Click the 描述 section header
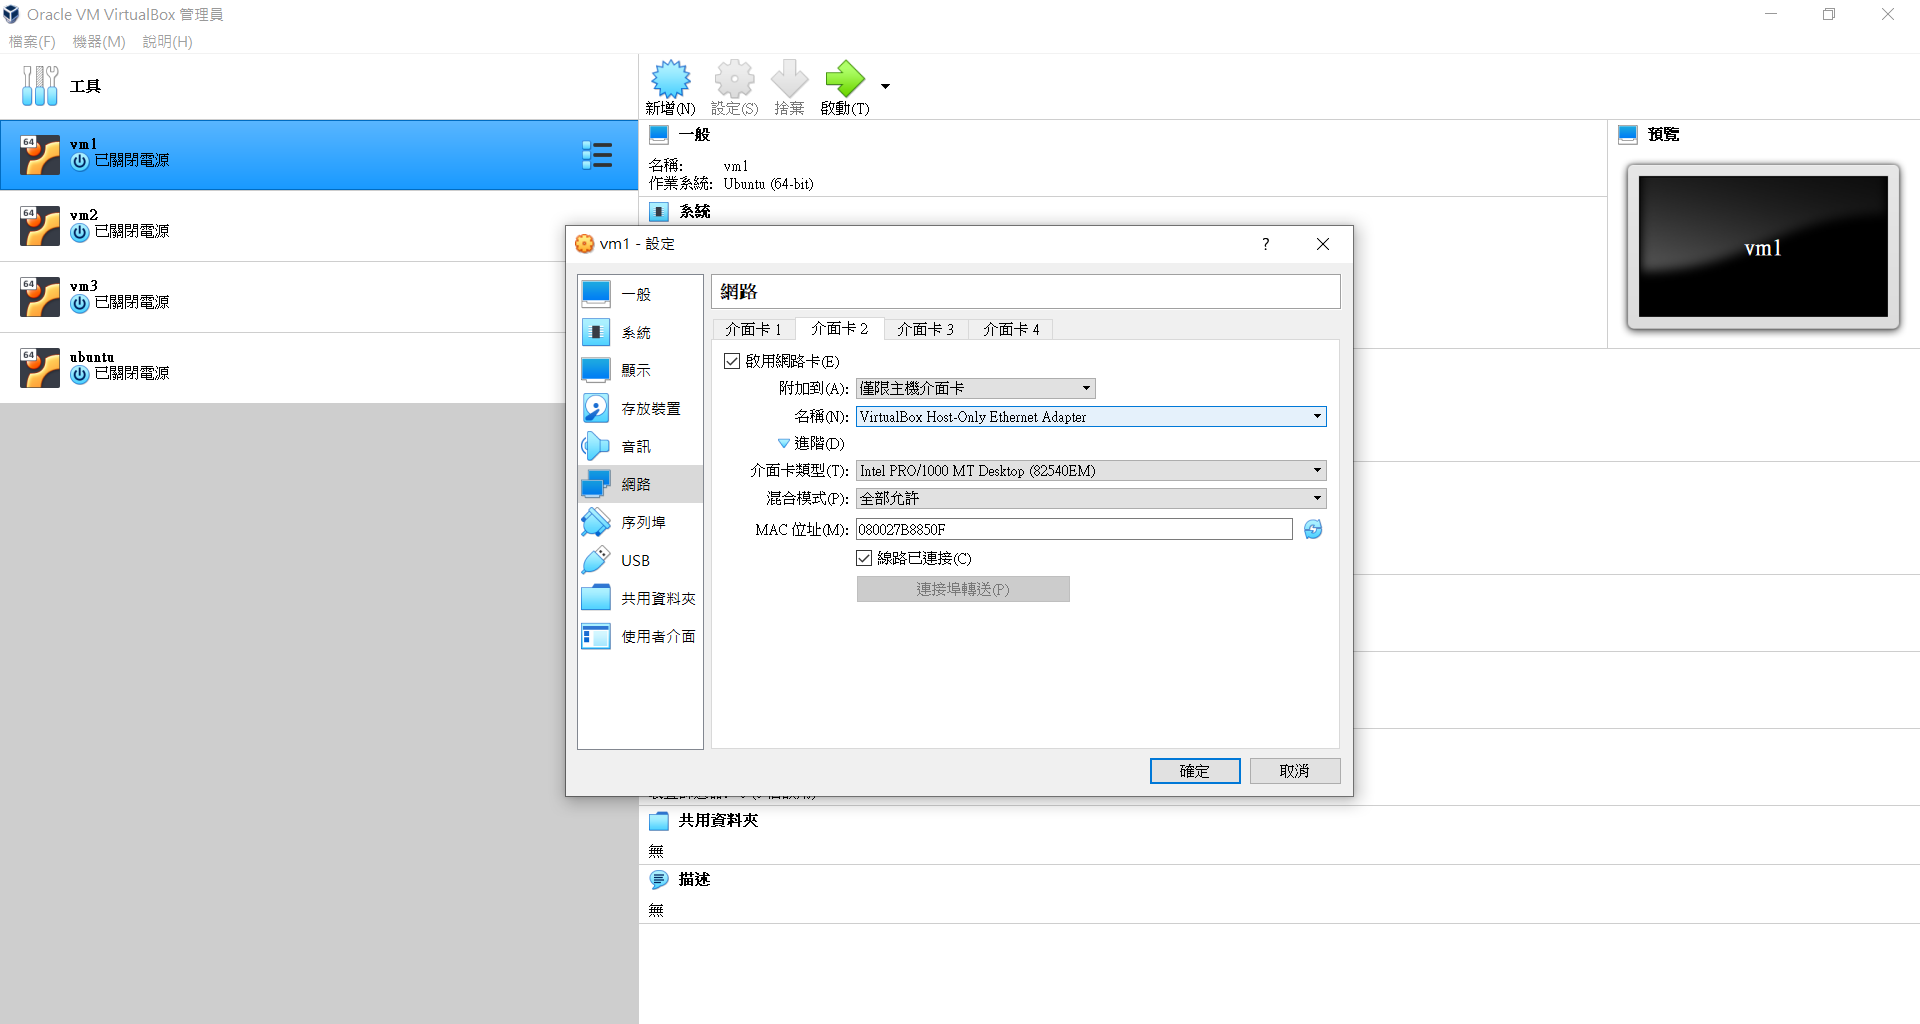 point(694,879)
